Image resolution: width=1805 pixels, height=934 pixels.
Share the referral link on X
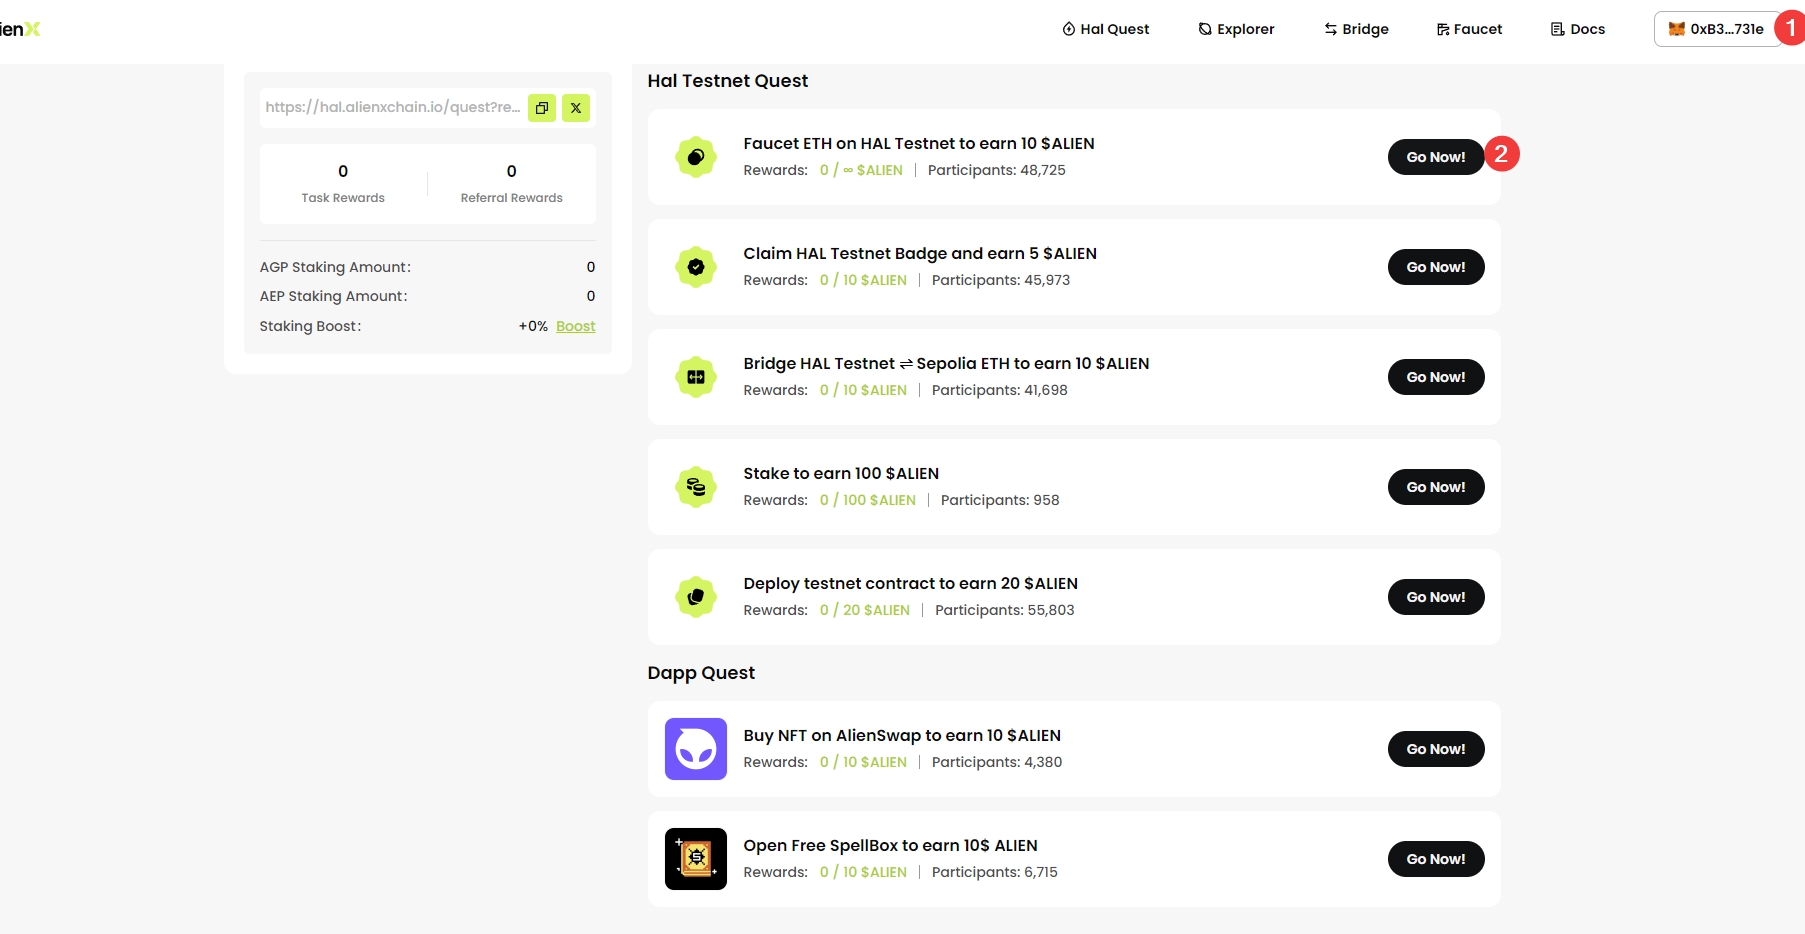point(576,108)
